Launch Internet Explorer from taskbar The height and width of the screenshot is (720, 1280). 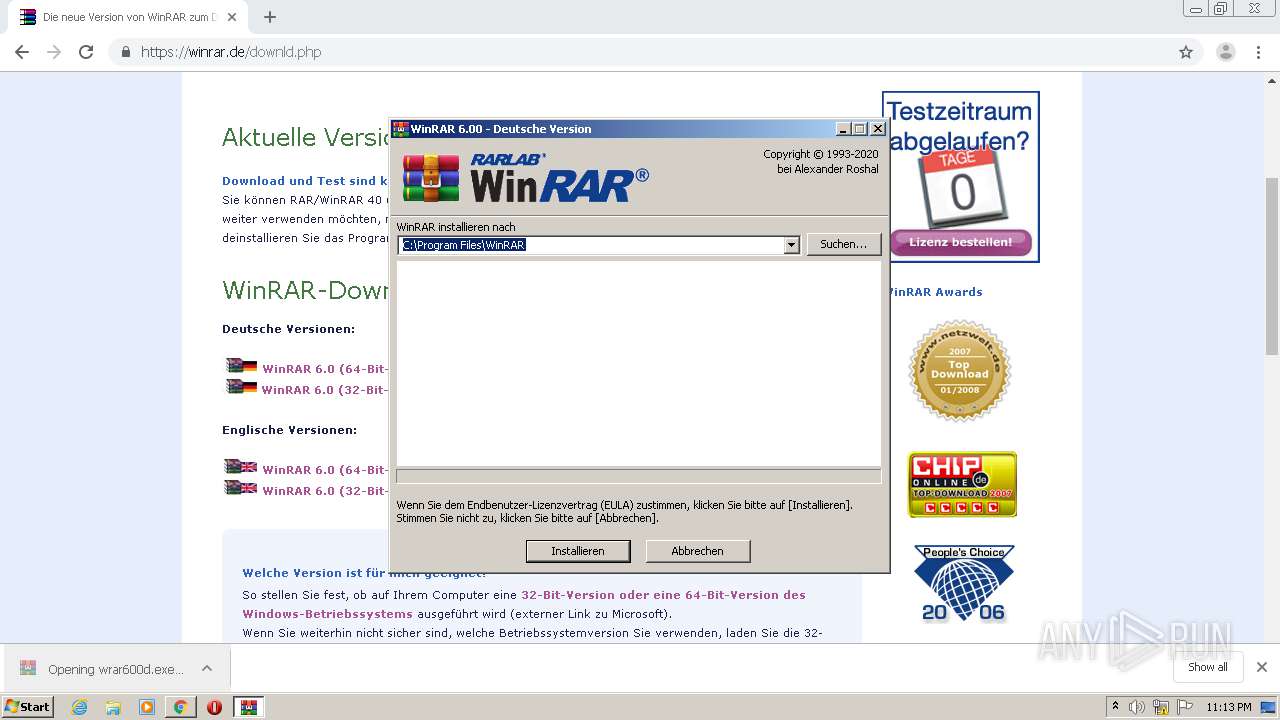(x=79, y=707)
